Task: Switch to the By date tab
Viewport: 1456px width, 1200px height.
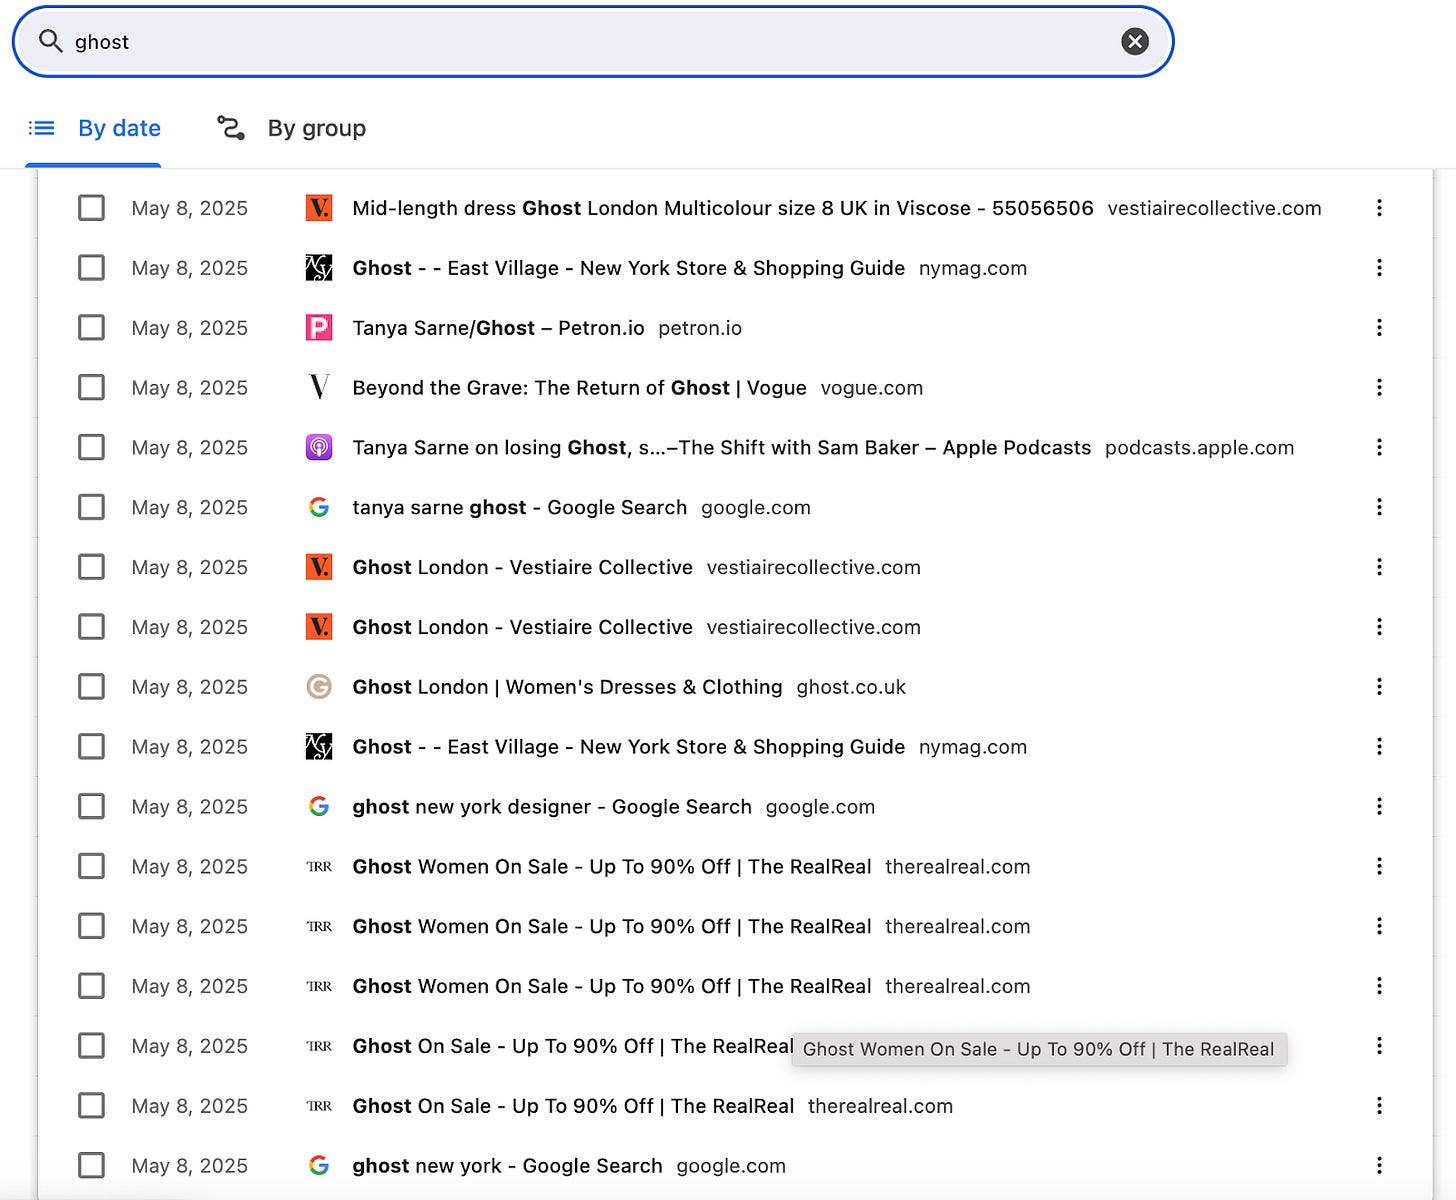Action: point(94,128)
